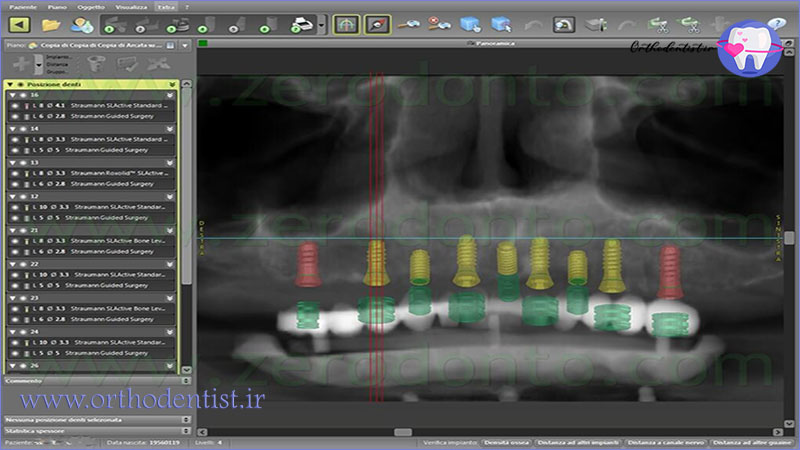Toggle visibility eye for tooth 14

pos(23,129)
